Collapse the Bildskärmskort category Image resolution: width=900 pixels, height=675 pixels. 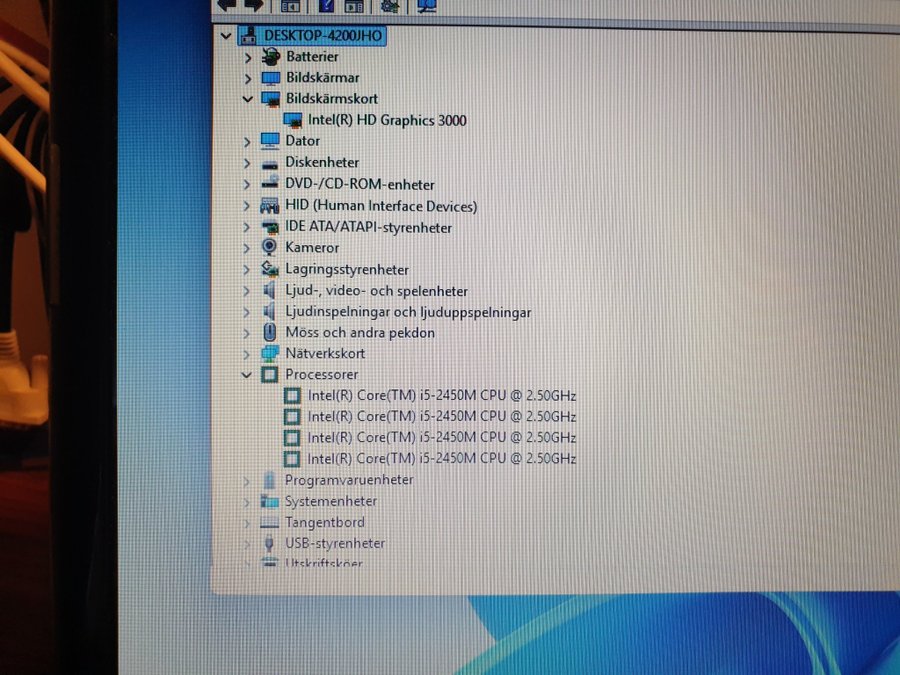tap(247, 99)
